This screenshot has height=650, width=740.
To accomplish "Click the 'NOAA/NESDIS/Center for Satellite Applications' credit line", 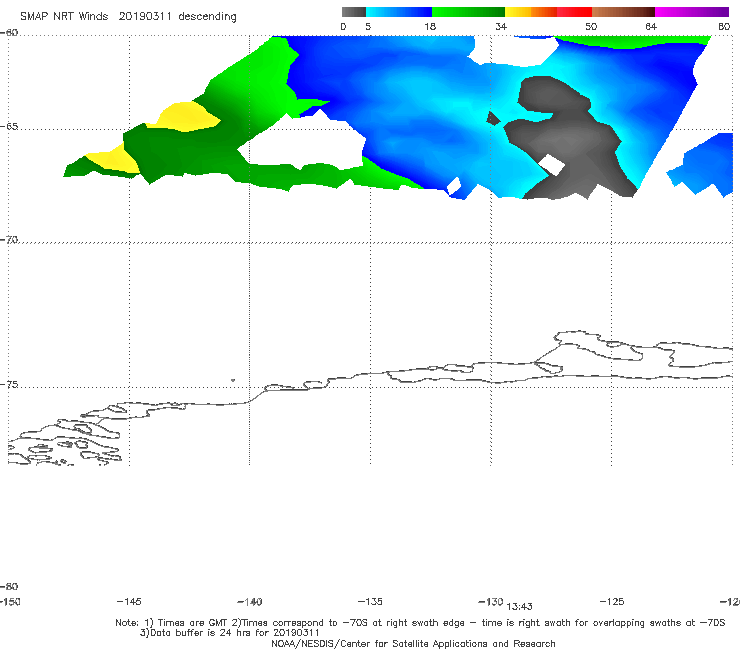I will [x=413, y=643].
